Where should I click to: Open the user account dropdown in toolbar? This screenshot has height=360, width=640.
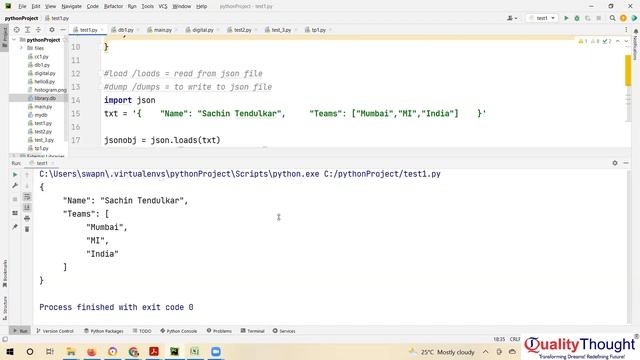click(x=512, y=18)
